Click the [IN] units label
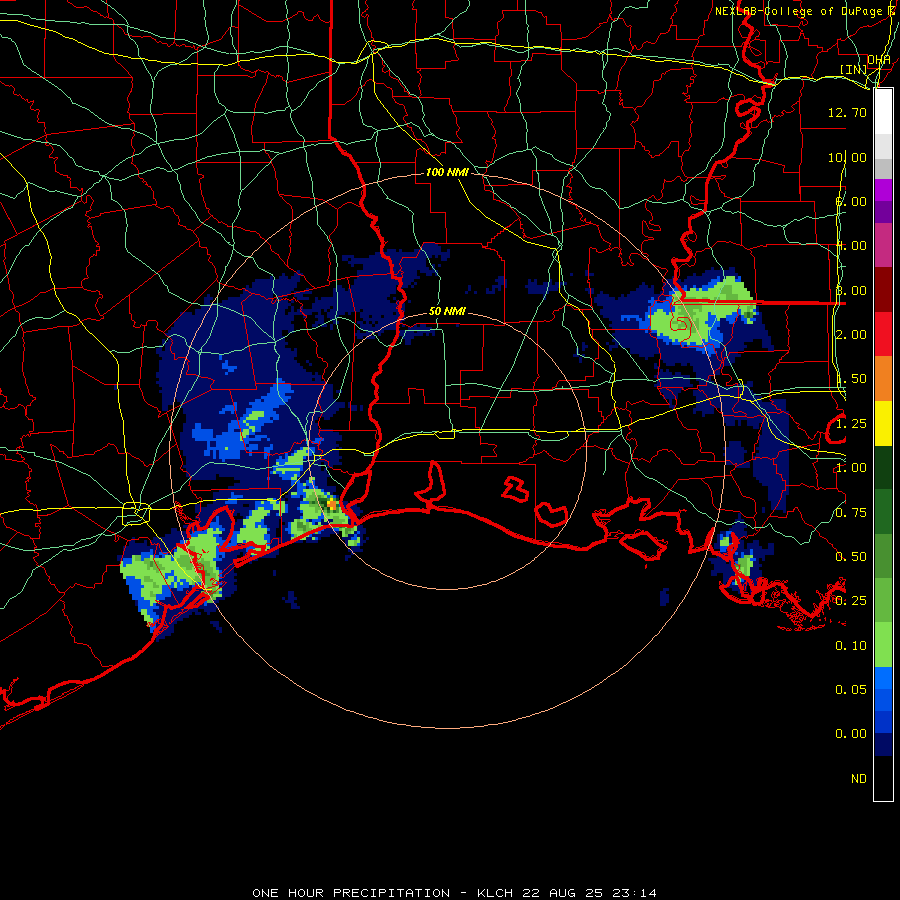 (854, 69)
